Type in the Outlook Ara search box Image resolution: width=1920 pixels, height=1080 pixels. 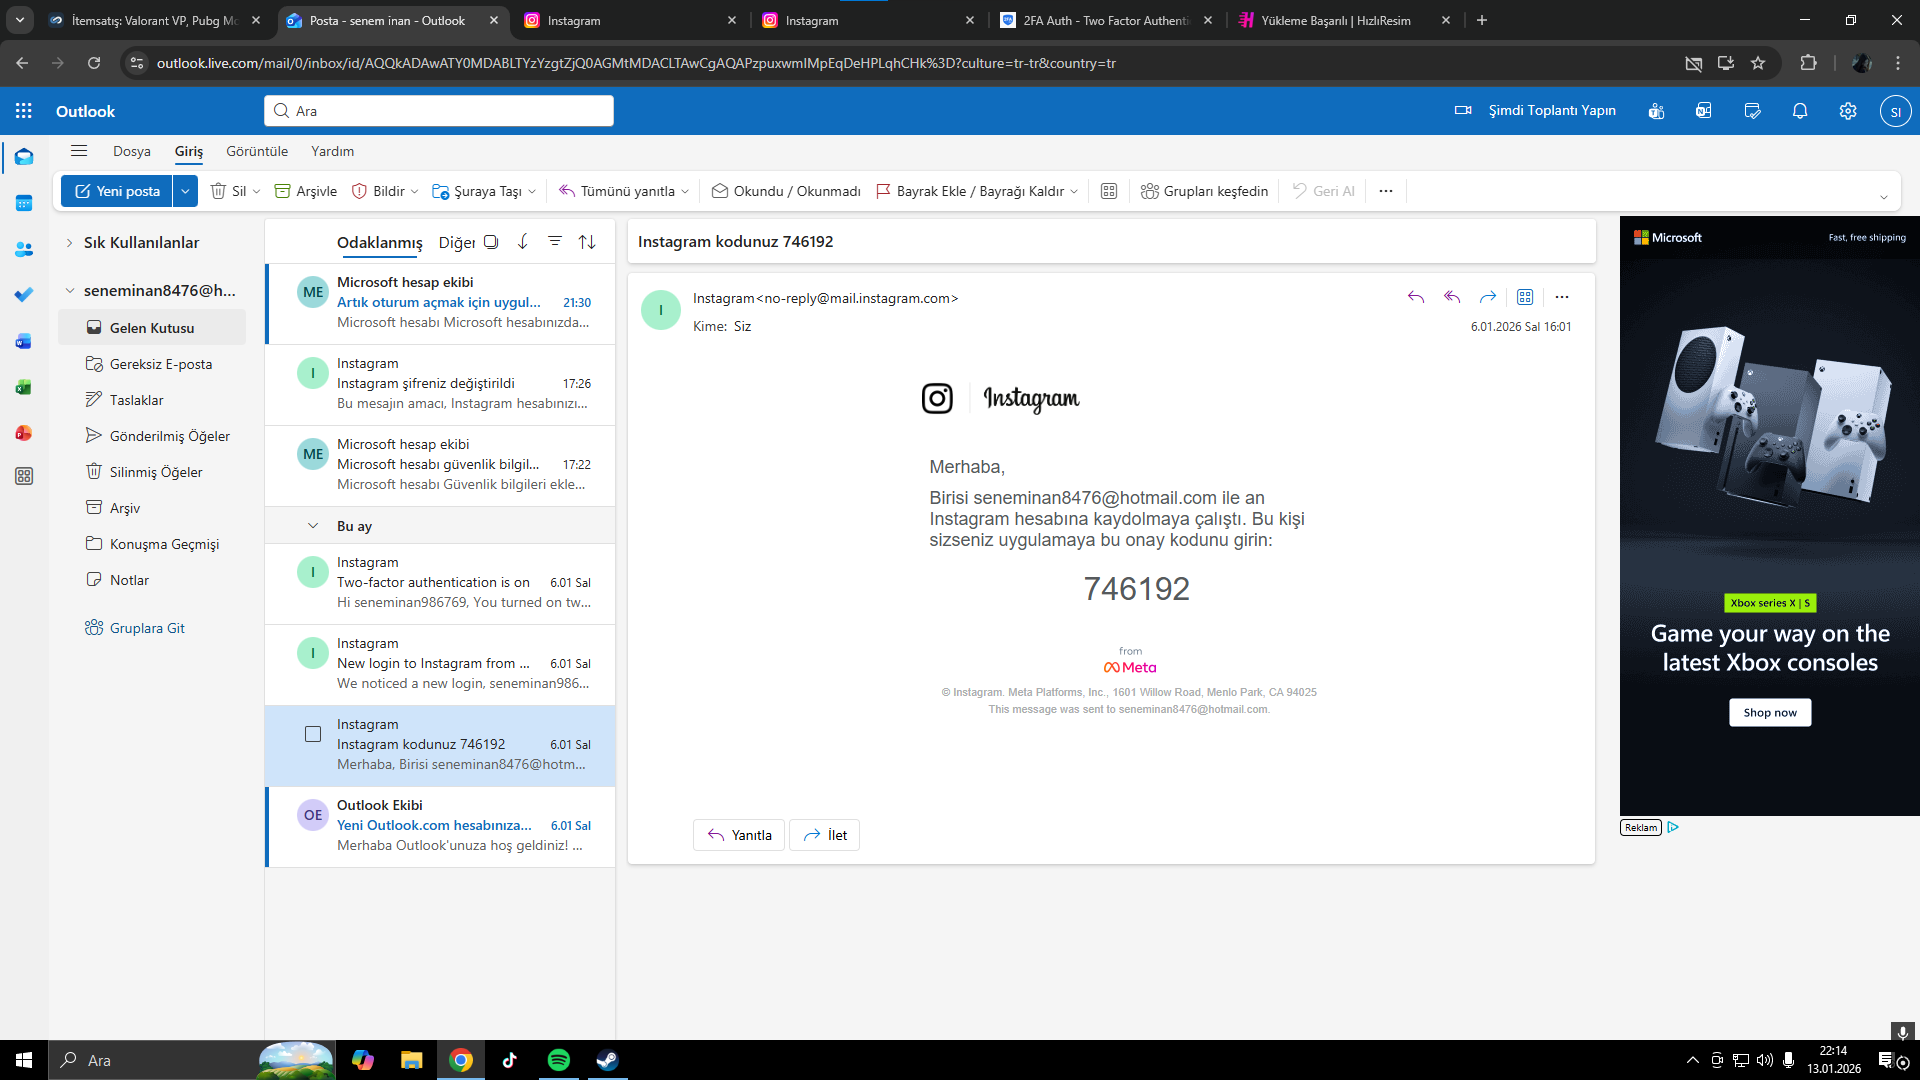(x=439, y=111)
